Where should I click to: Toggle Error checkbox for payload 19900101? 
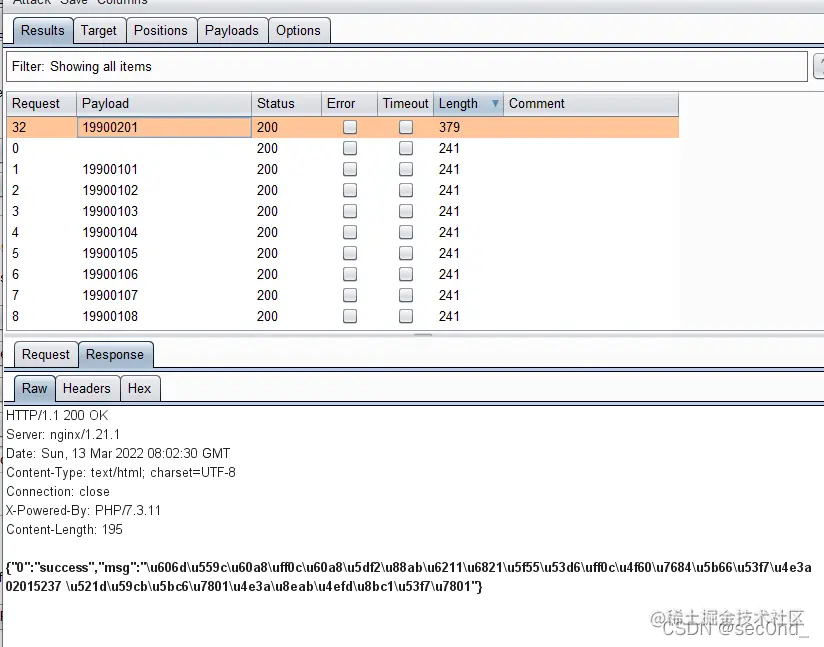tap(350, 169)
